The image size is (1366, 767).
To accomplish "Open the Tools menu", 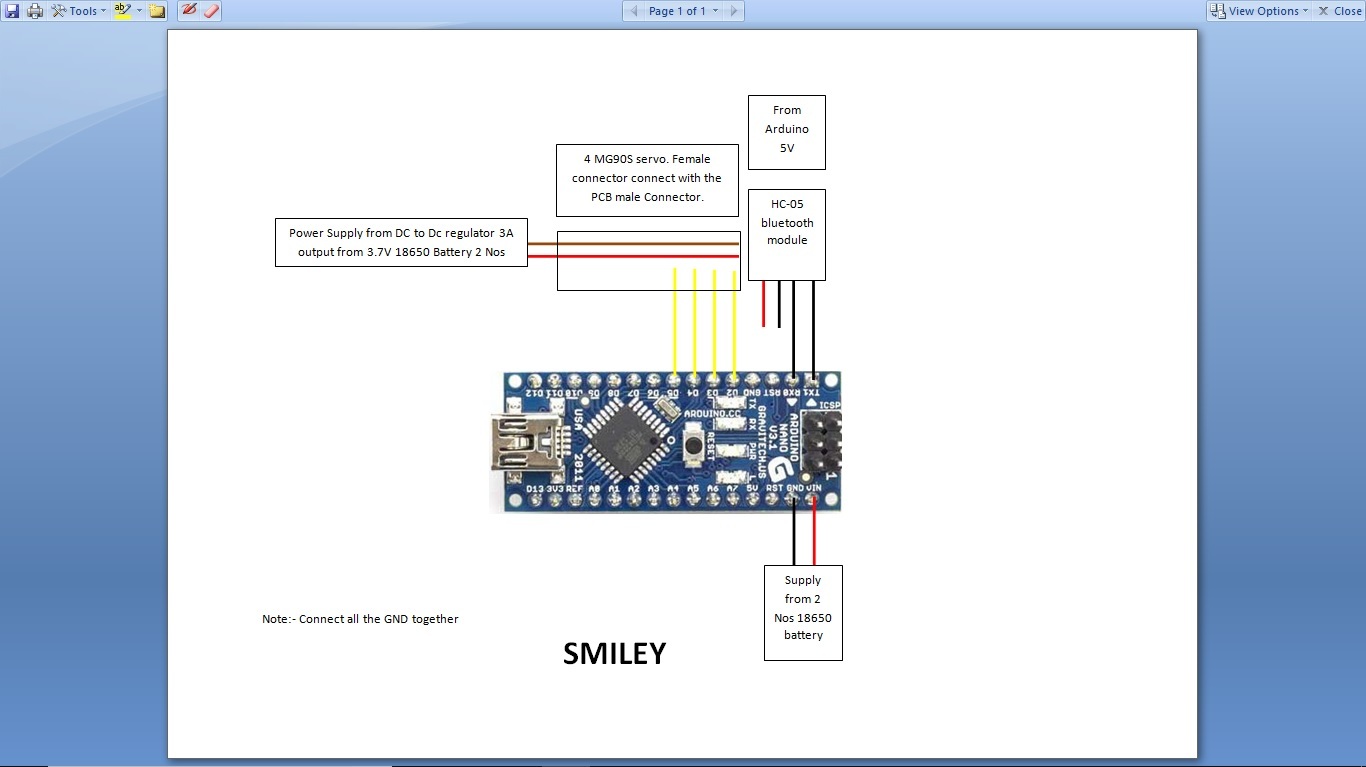I will (78, 11).
